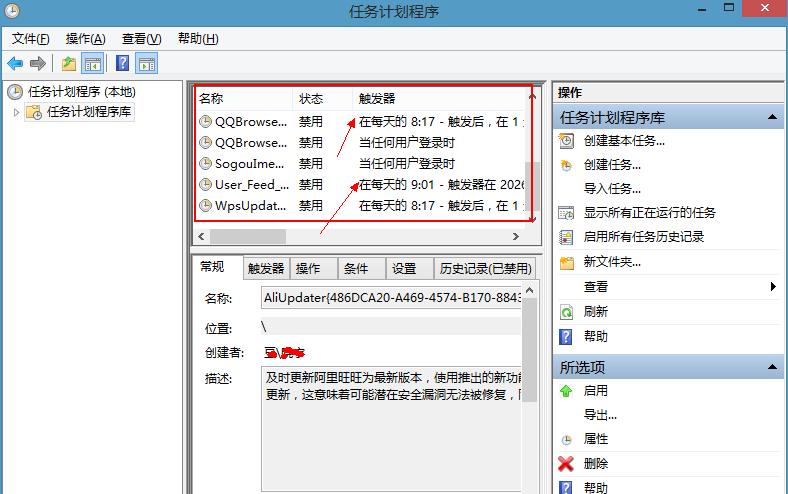Click the folder icon of 任务计划程序库 in the tree
The image size is (788, 494).
tap(34, 112)
